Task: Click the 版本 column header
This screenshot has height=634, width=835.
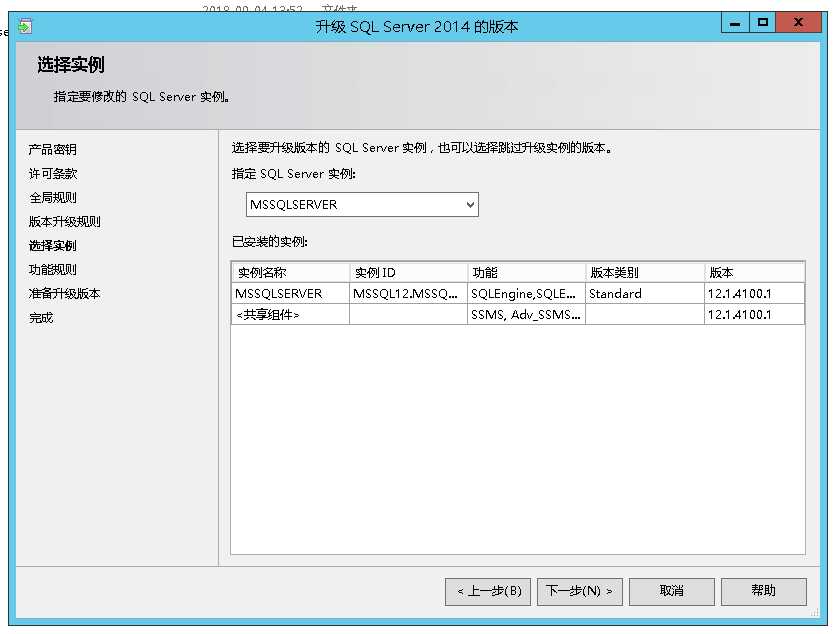Action: 755,273
